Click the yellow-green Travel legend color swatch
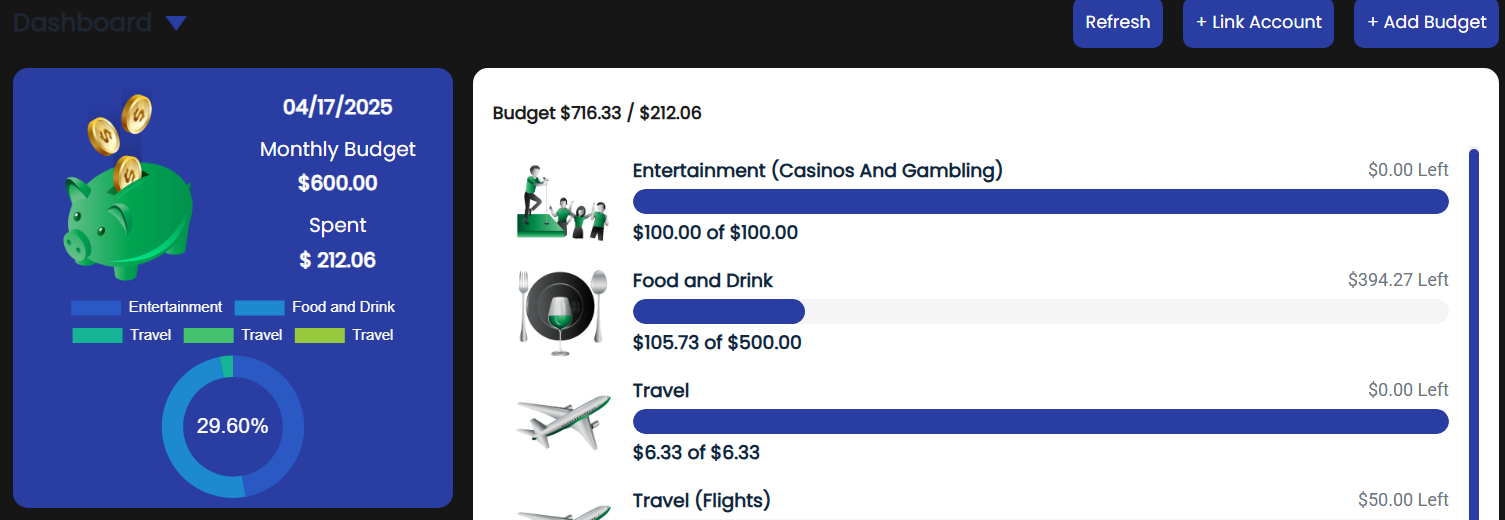Screen dimensions: 1505x520 pyautogui.click(x=319, y=335)
